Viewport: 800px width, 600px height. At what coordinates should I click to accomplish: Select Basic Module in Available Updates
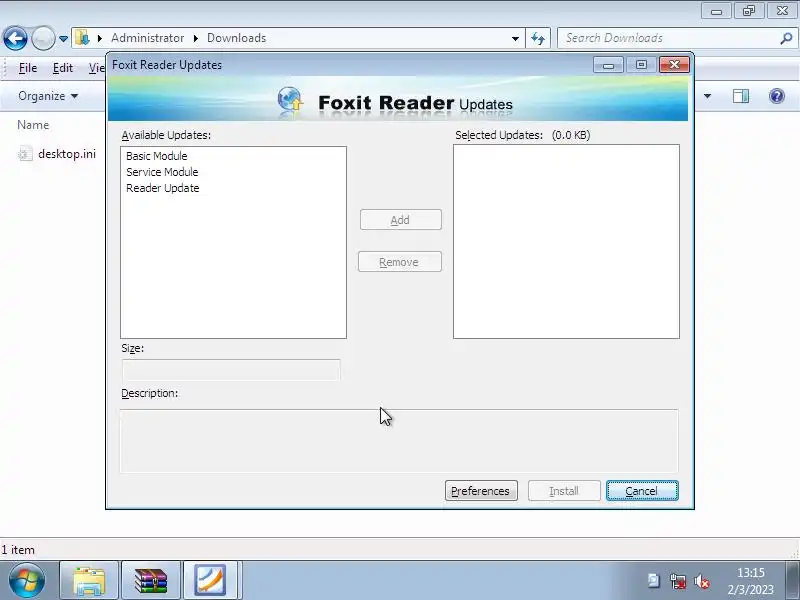coord(157,156)
